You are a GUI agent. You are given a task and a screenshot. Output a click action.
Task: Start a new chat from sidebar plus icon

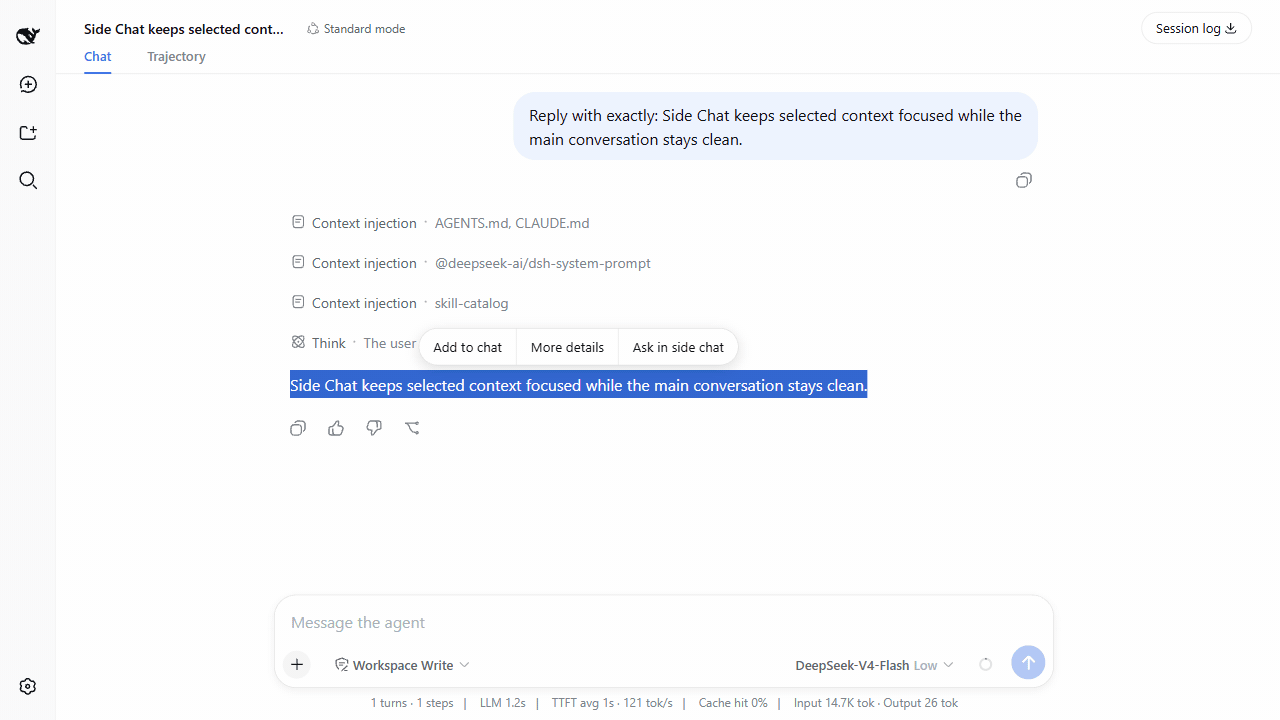tap(28, 85)
